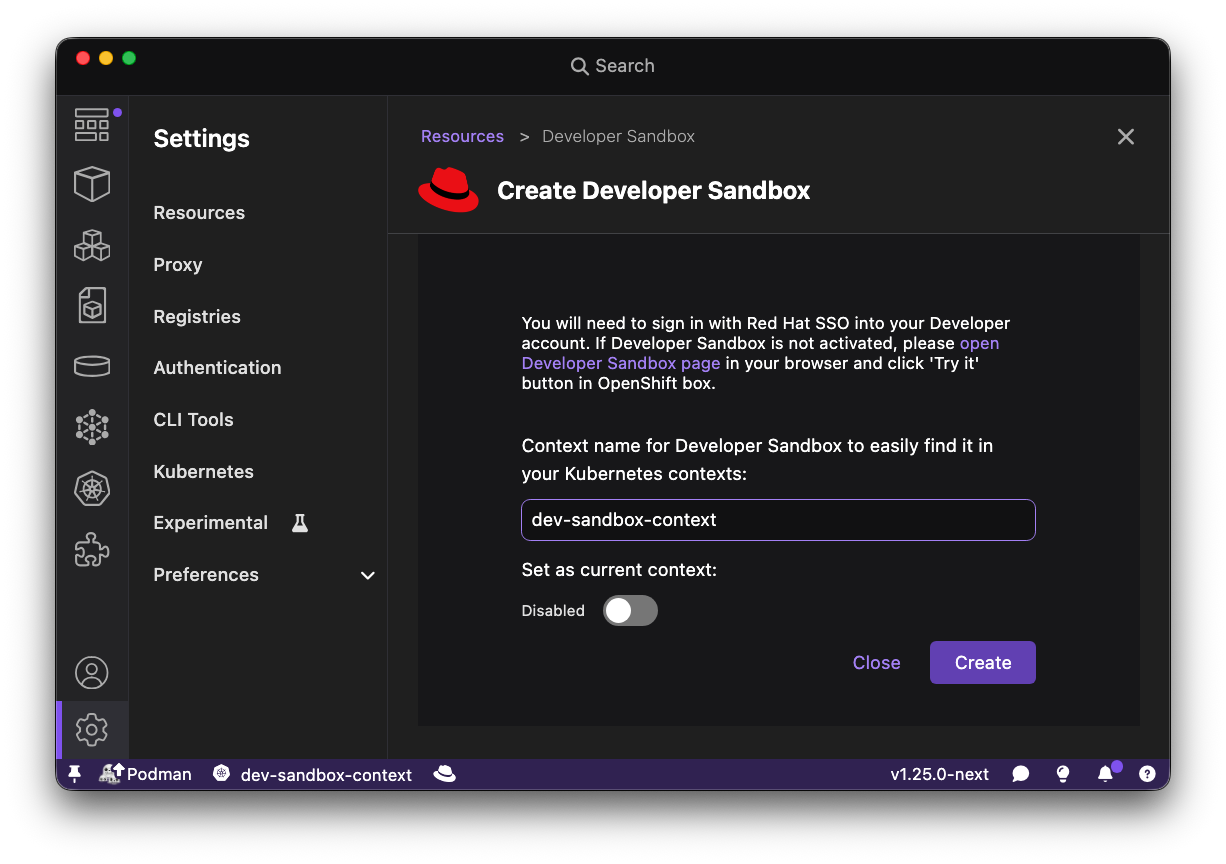
Task: Open the lightbulb troubleshooting icon
Action: (1063, 774)
